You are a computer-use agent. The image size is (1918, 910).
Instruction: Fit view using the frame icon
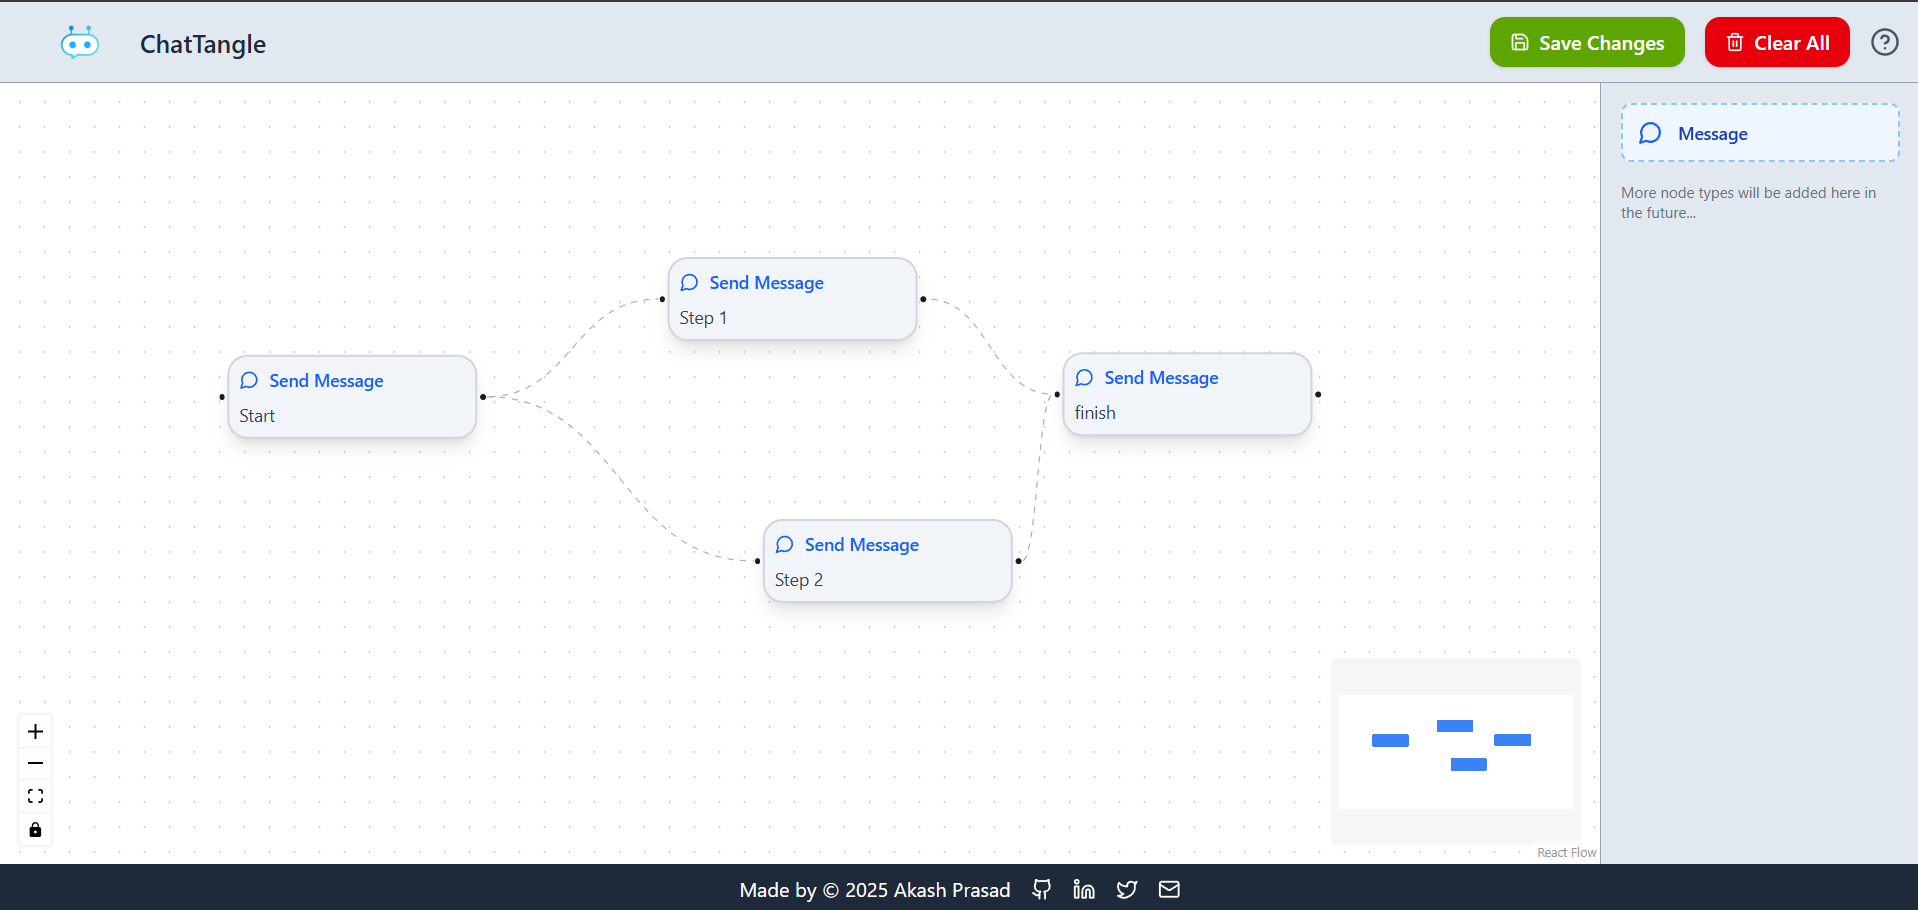35,797
